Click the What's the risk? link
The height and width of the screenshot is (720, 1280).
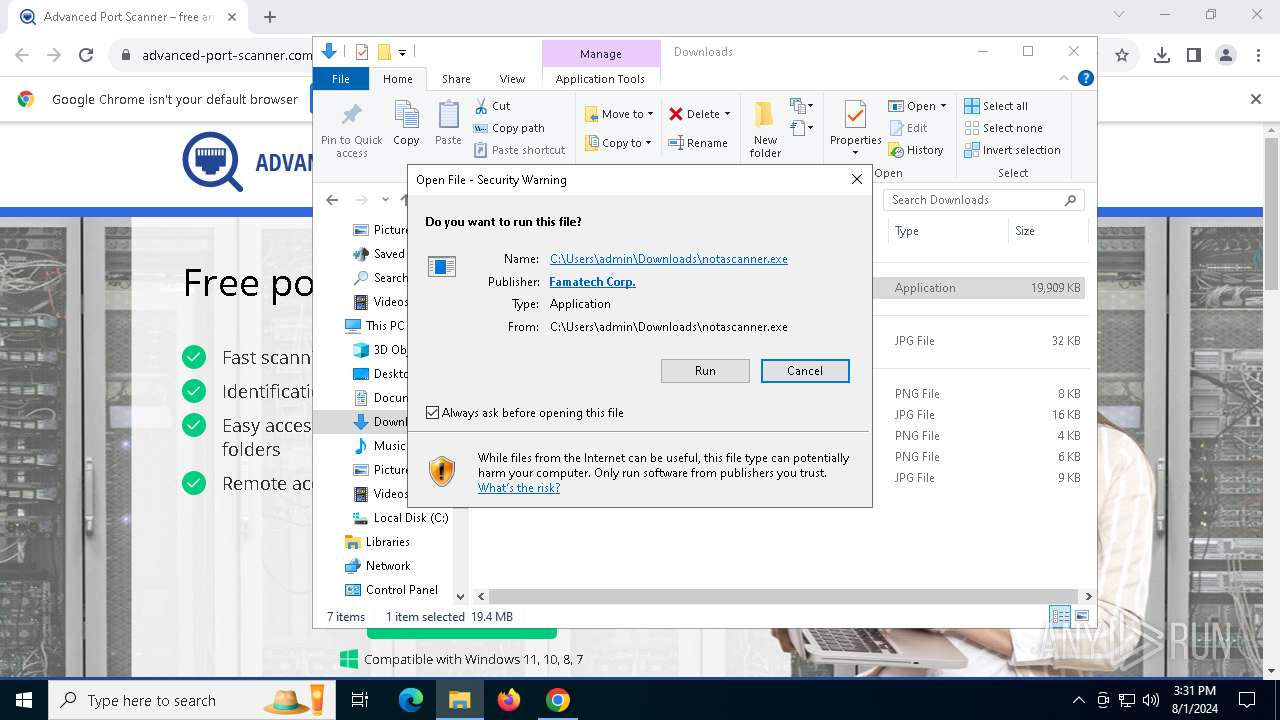[x=519, y=488]
